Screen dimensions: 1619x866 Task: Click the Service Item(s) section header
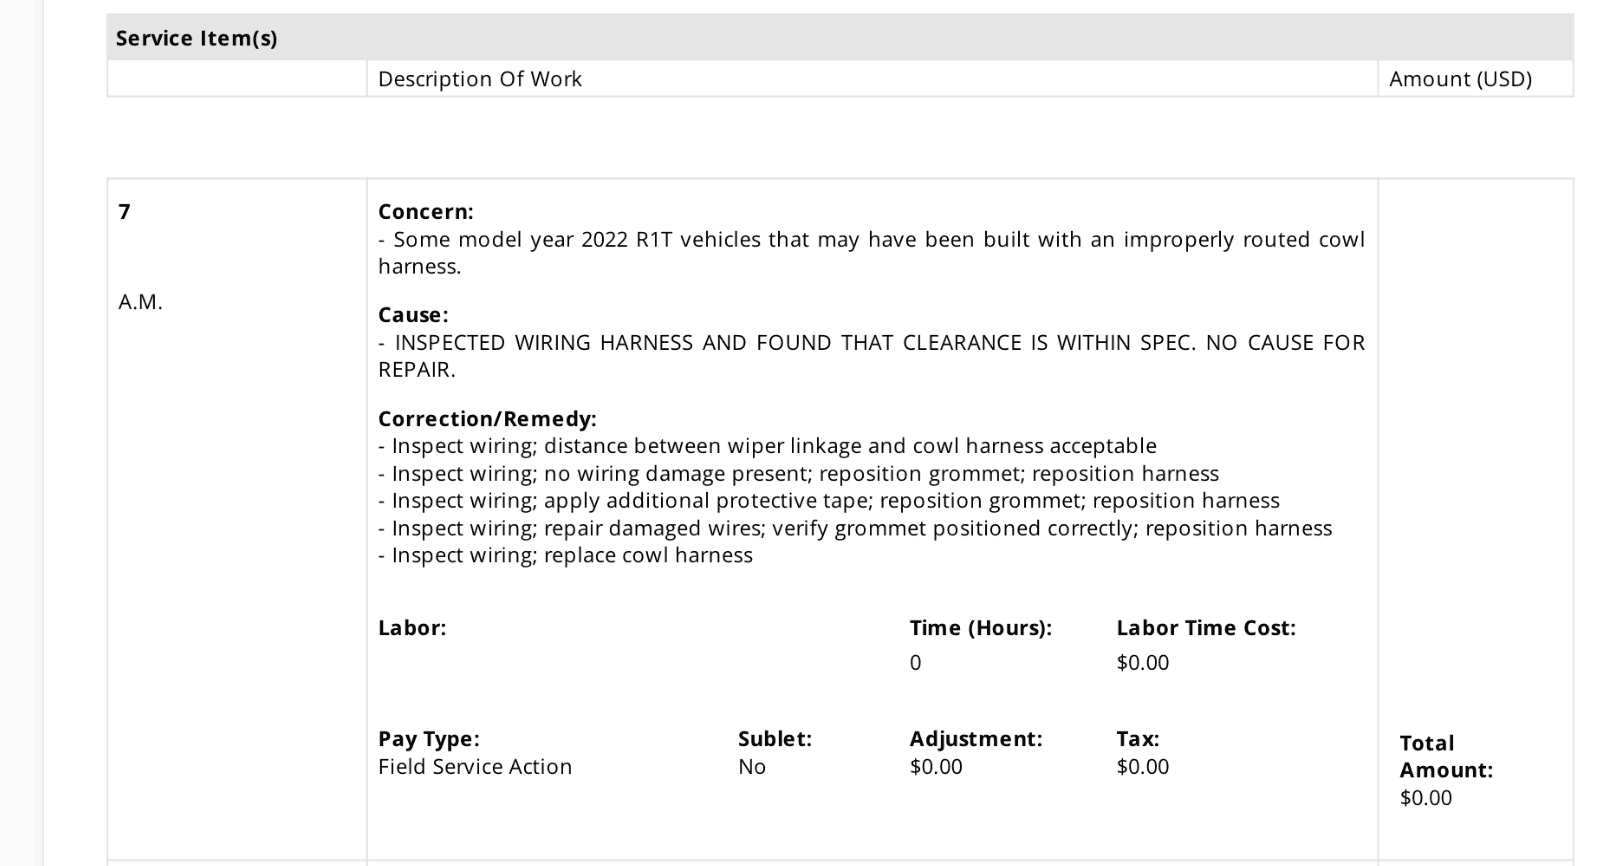click(x=196, y=38)
